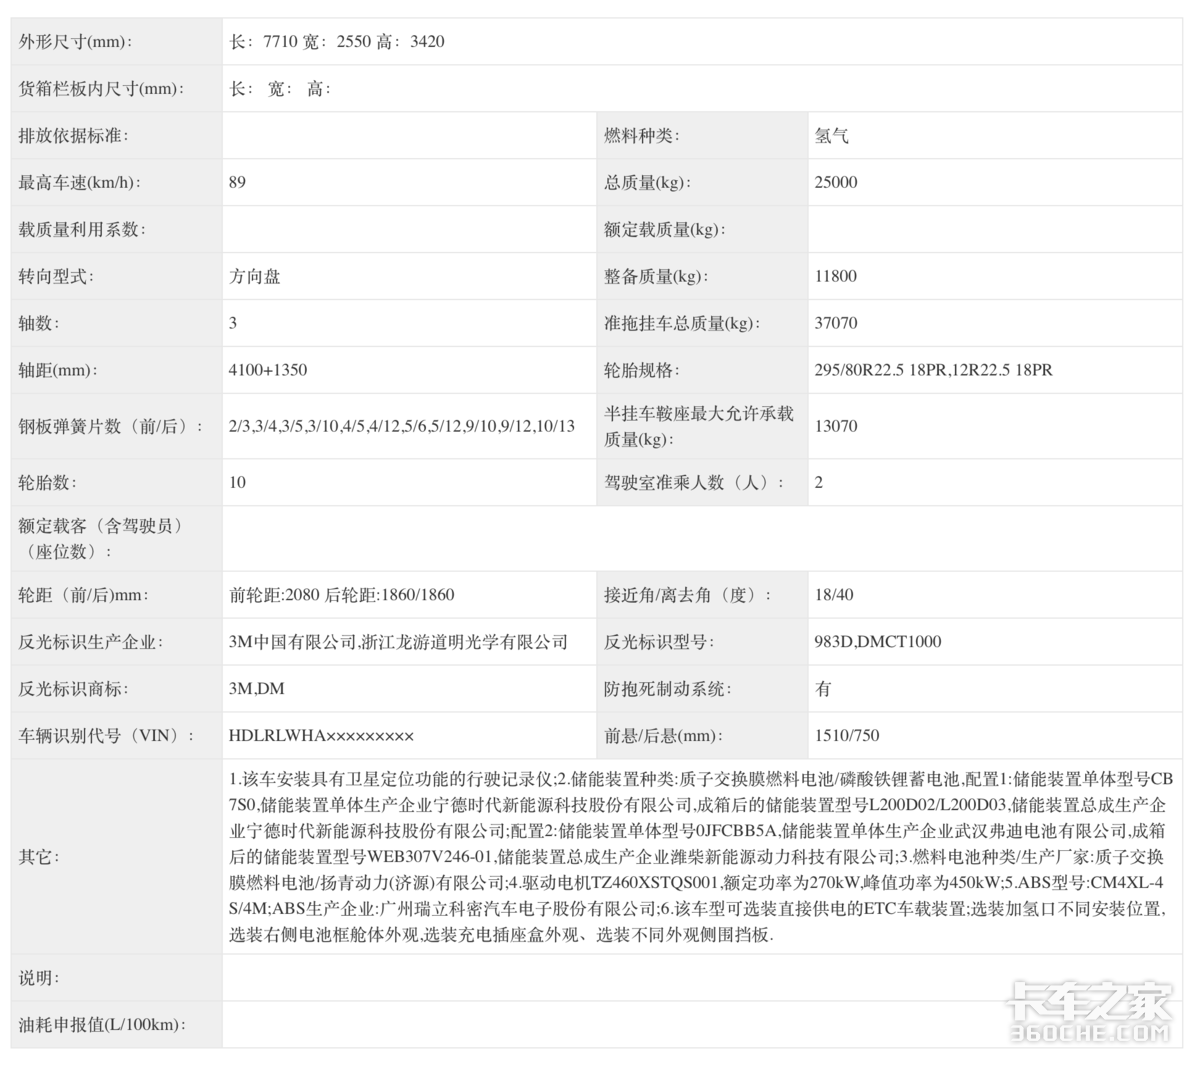
Task: Click the reflective marking model 983D,DMCT1000
Action: [878, 642]
